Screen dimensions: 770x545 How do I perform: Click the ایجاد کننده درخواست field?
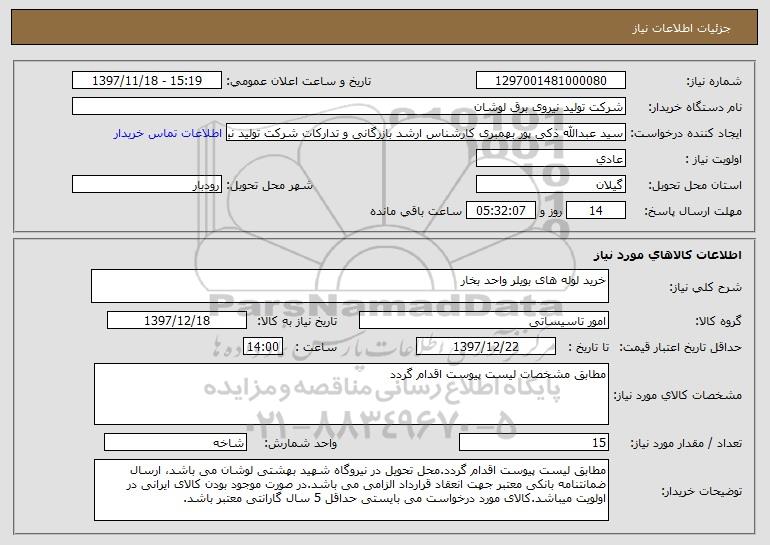pyautogui.click(x=426, y=133)
